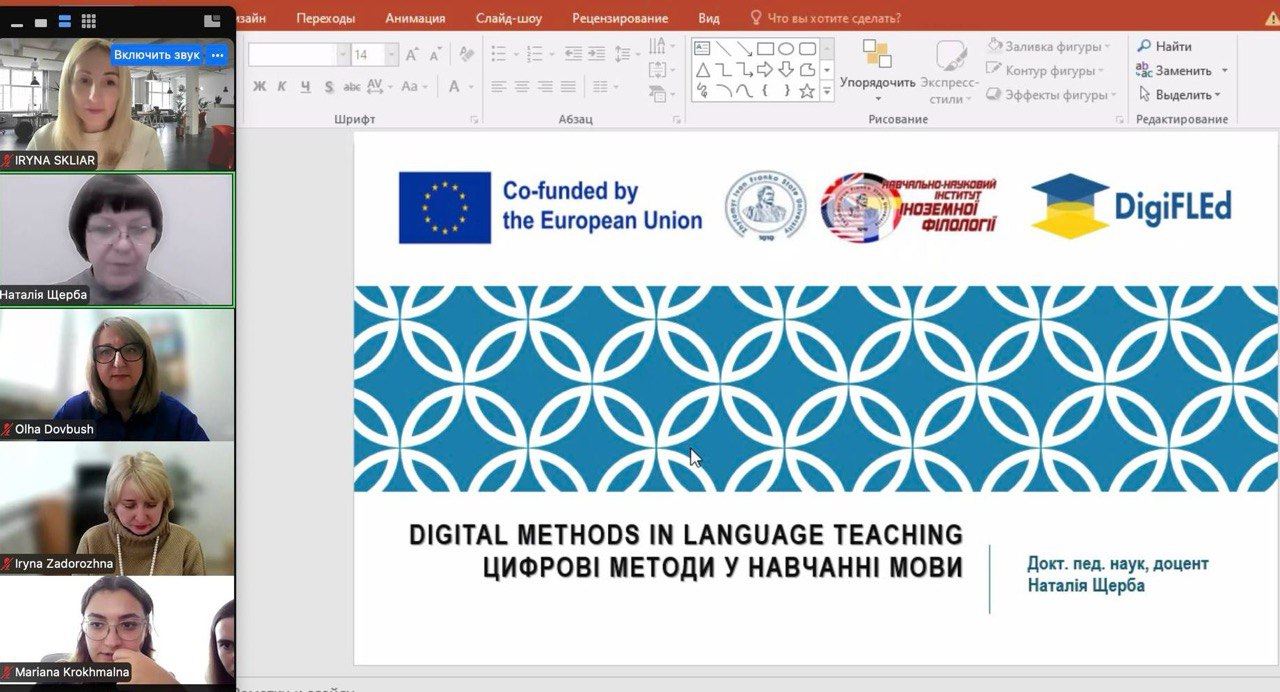Select the star shape in shapes gallery
1280x692 pixels.
(x=806, y=91)
